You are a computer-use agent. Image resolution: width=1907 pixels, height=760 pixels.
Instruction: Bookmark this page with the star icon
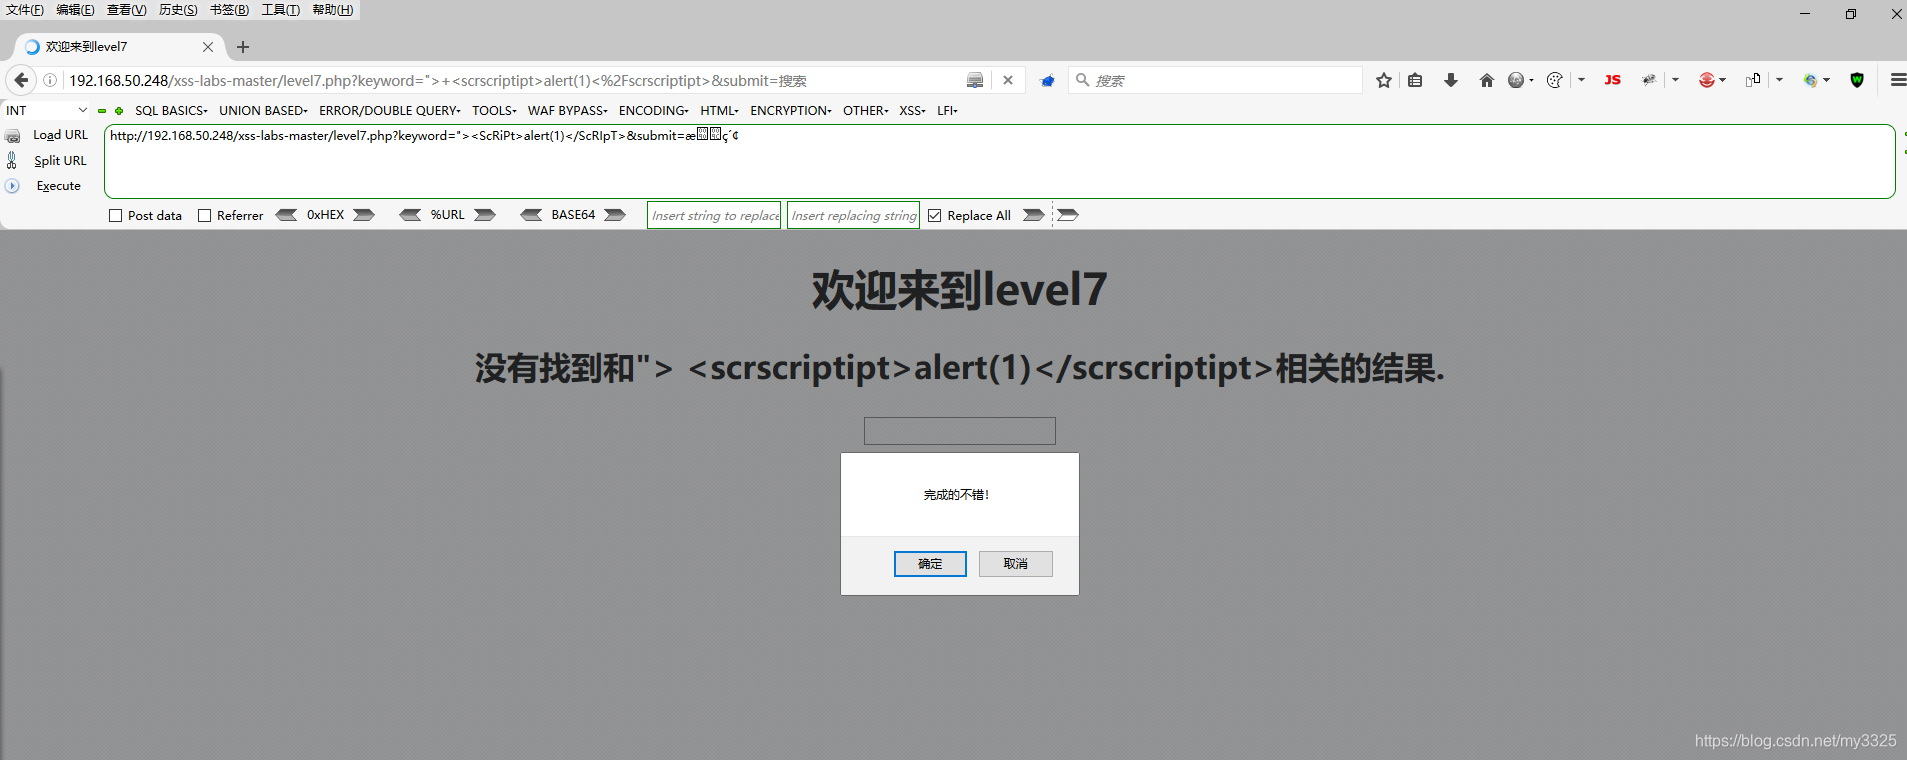pyautogui.click(x=1384, y=80)
